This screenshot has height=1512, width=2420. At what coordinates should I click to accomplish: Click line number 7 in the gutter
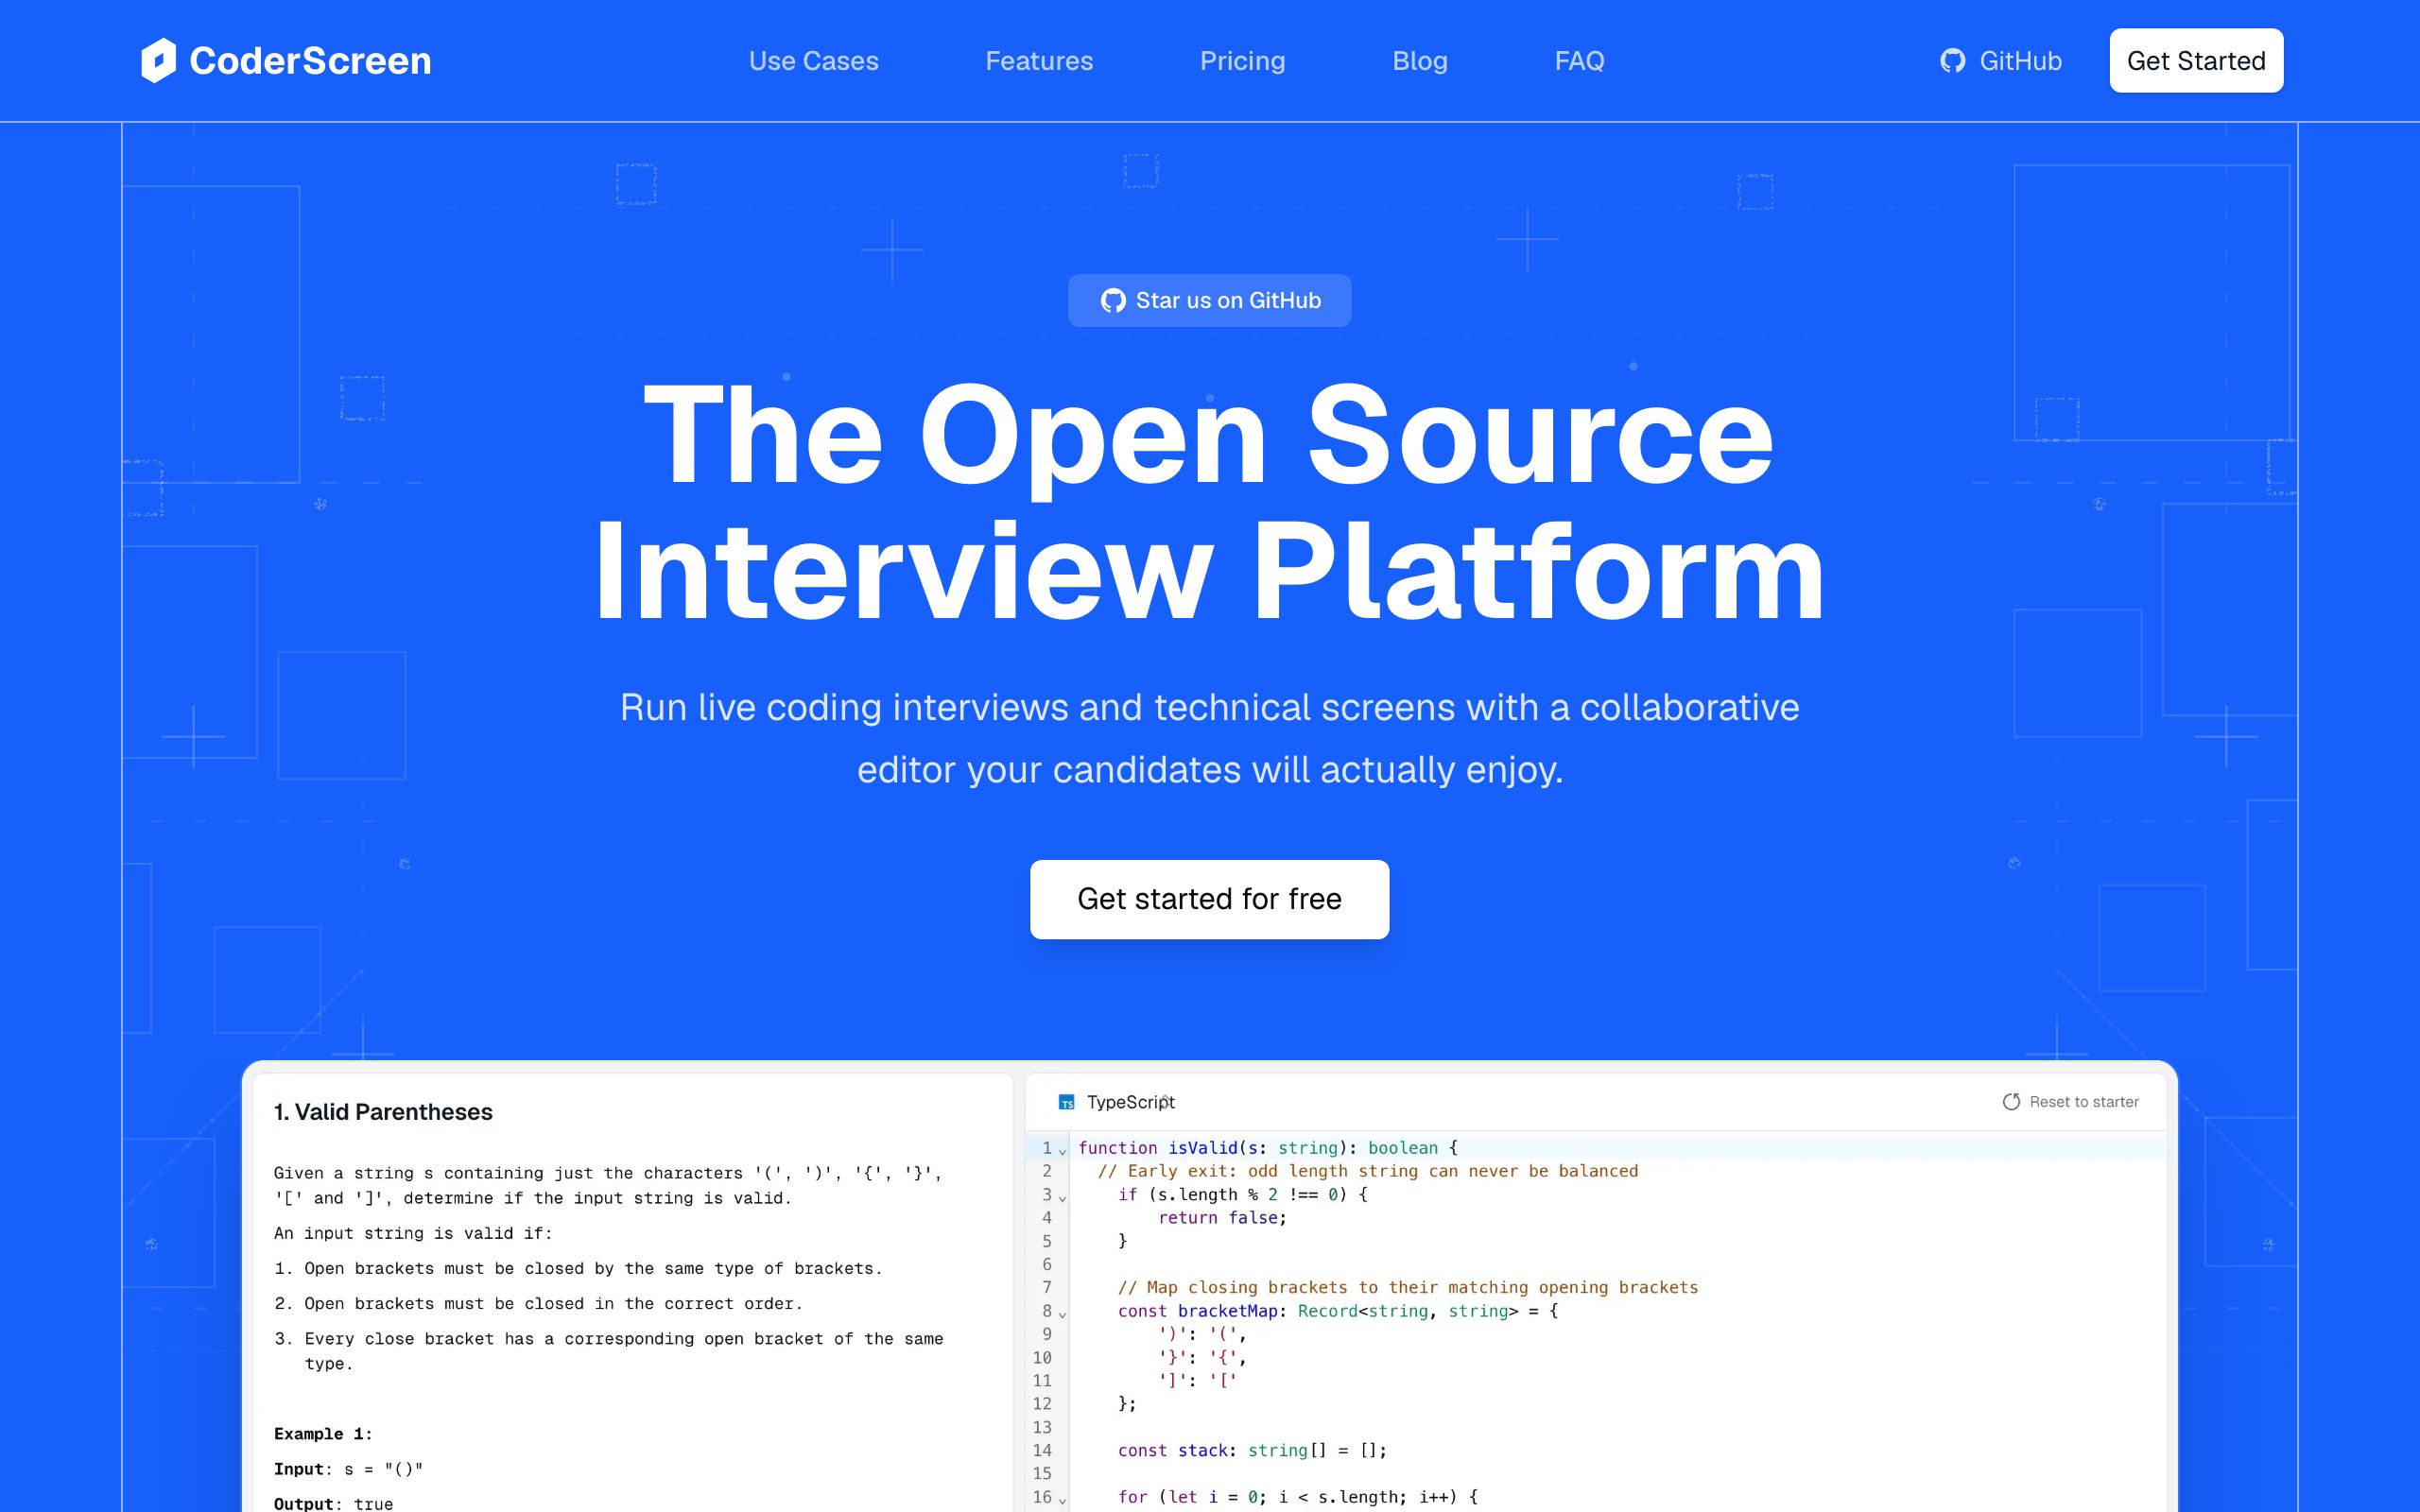pyautogui.click(x=1046, y=1288)
